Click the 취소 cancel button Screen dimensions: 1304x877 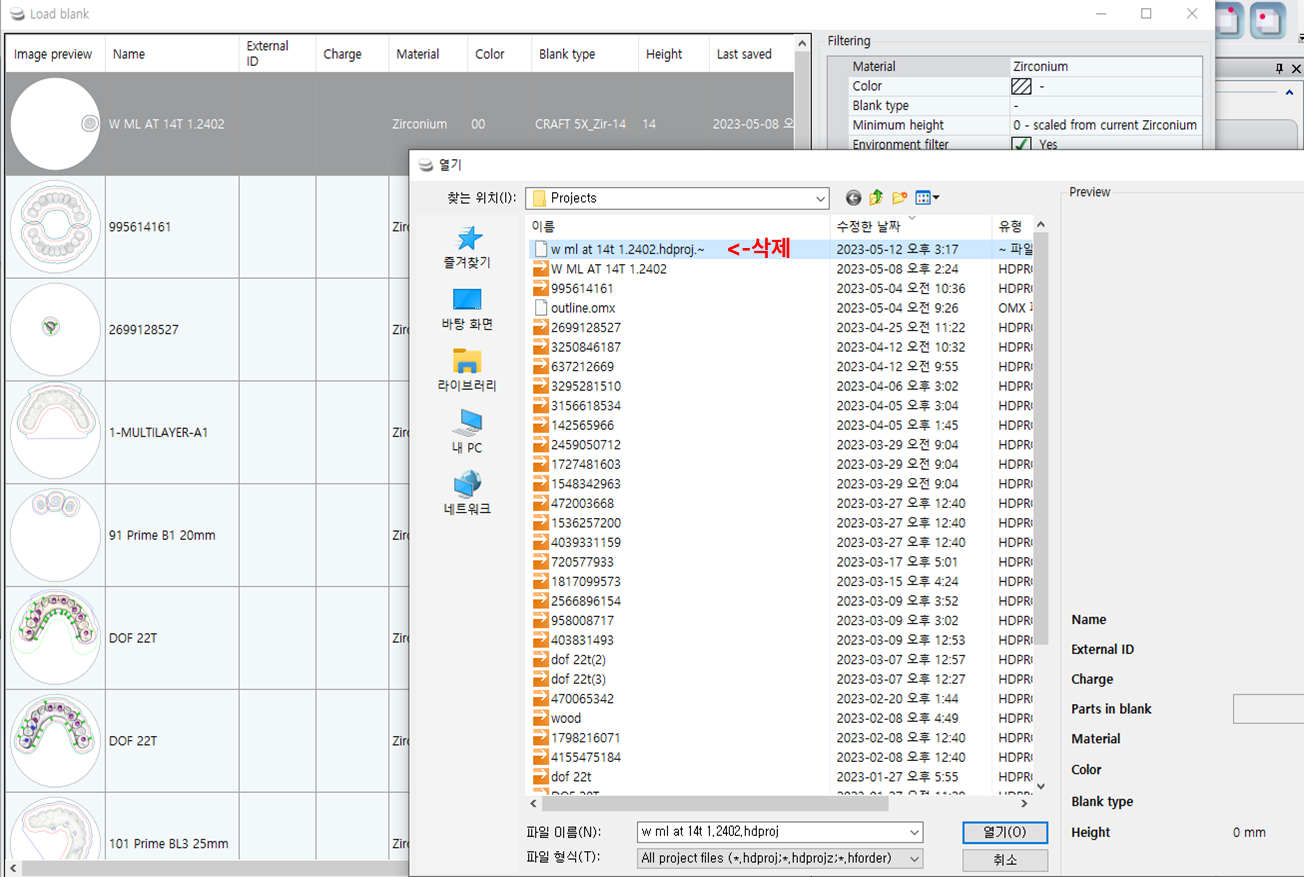1004,860
